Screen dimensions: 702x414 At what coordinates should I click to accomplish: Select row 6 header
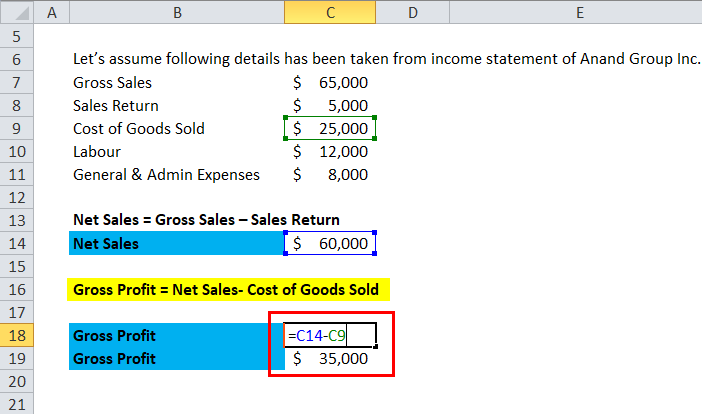point(17,59)
